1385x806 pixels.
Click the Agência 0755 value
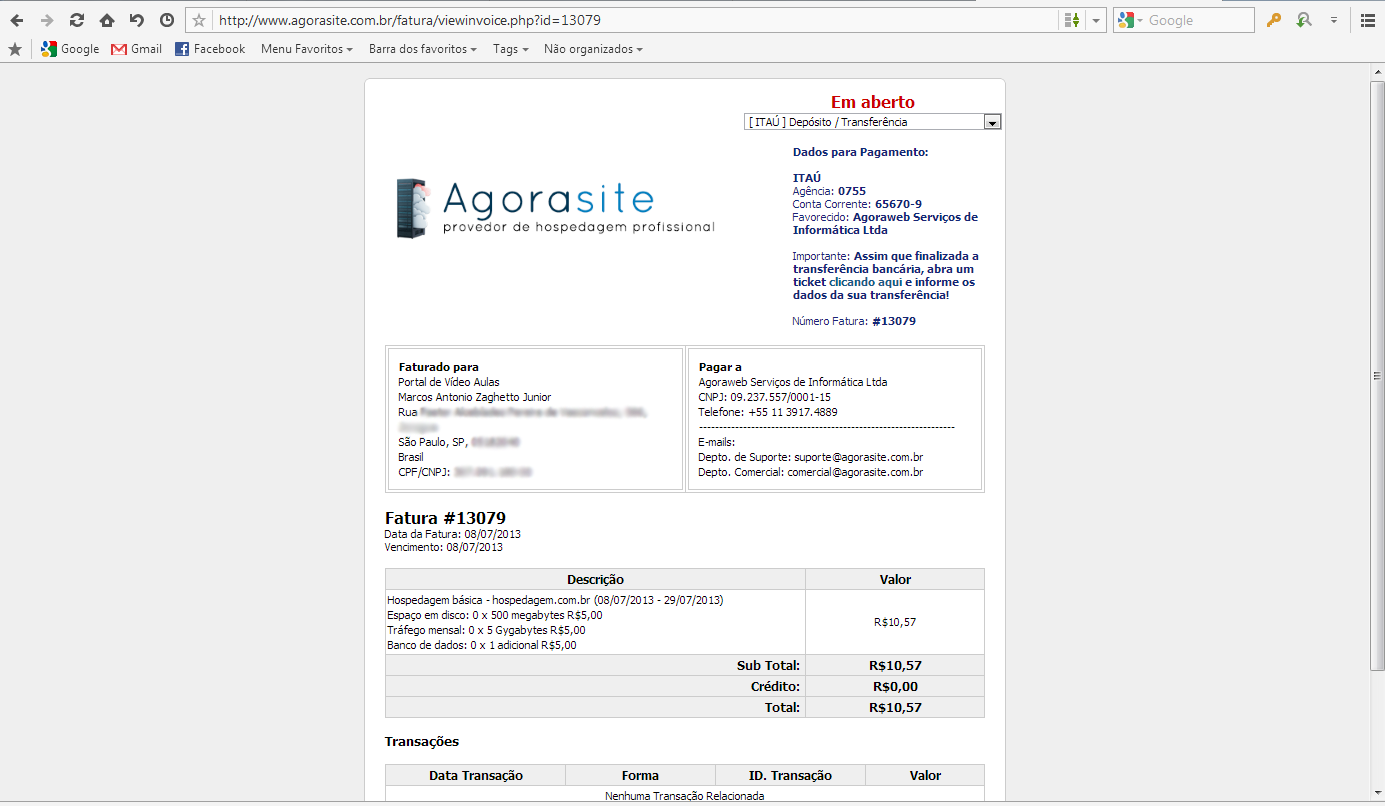coord(852,191)
